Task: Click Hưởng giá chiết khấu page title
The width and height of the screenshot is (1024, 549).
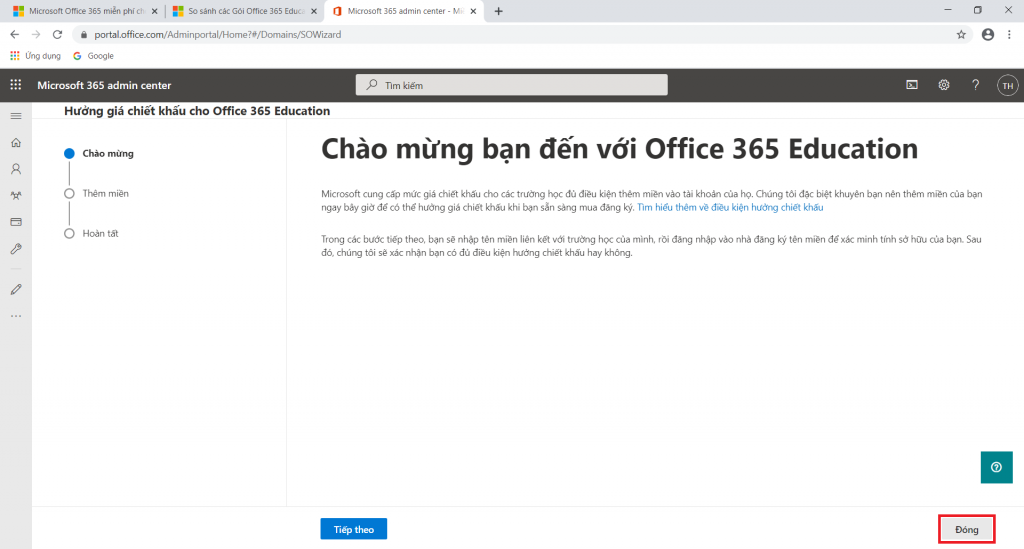Action: click(197, 111)
